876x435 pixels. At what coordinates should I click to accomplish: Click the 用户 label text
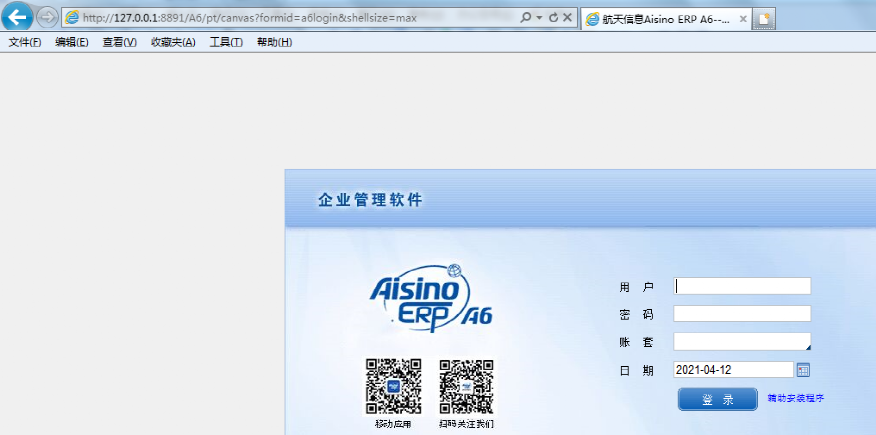636,287
